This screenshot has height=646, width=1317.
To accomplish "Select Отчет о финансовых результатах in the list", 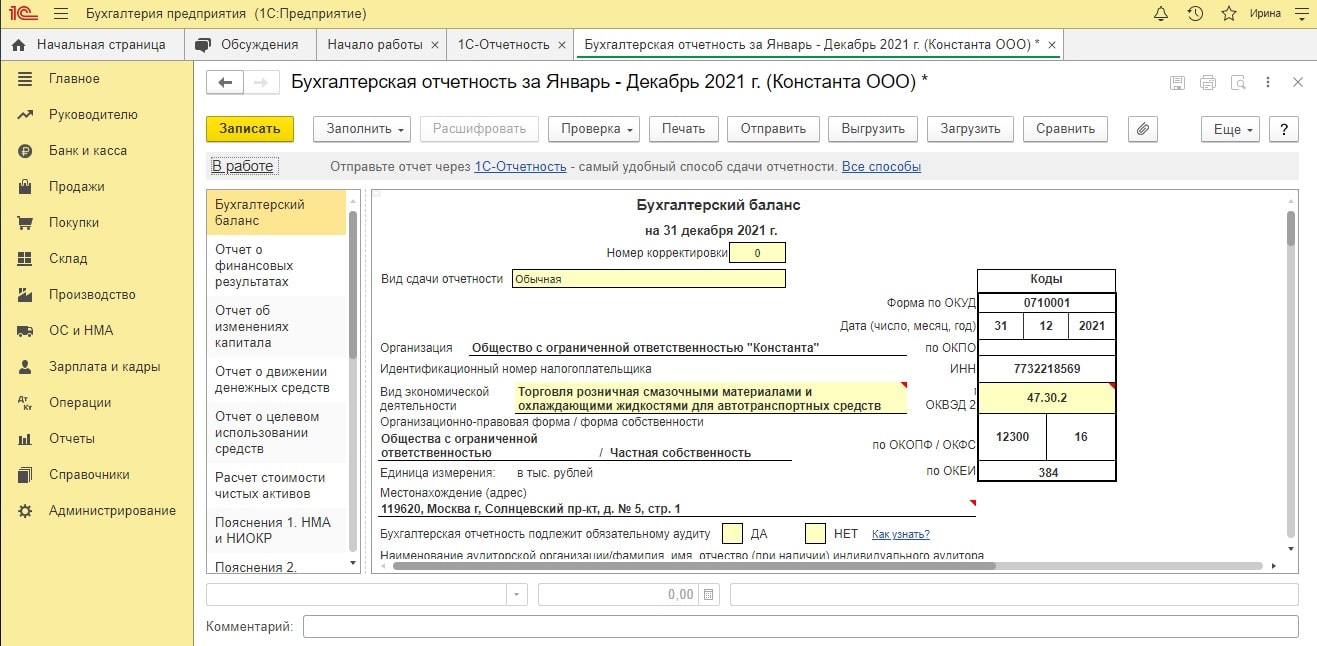I will (276, 265).
